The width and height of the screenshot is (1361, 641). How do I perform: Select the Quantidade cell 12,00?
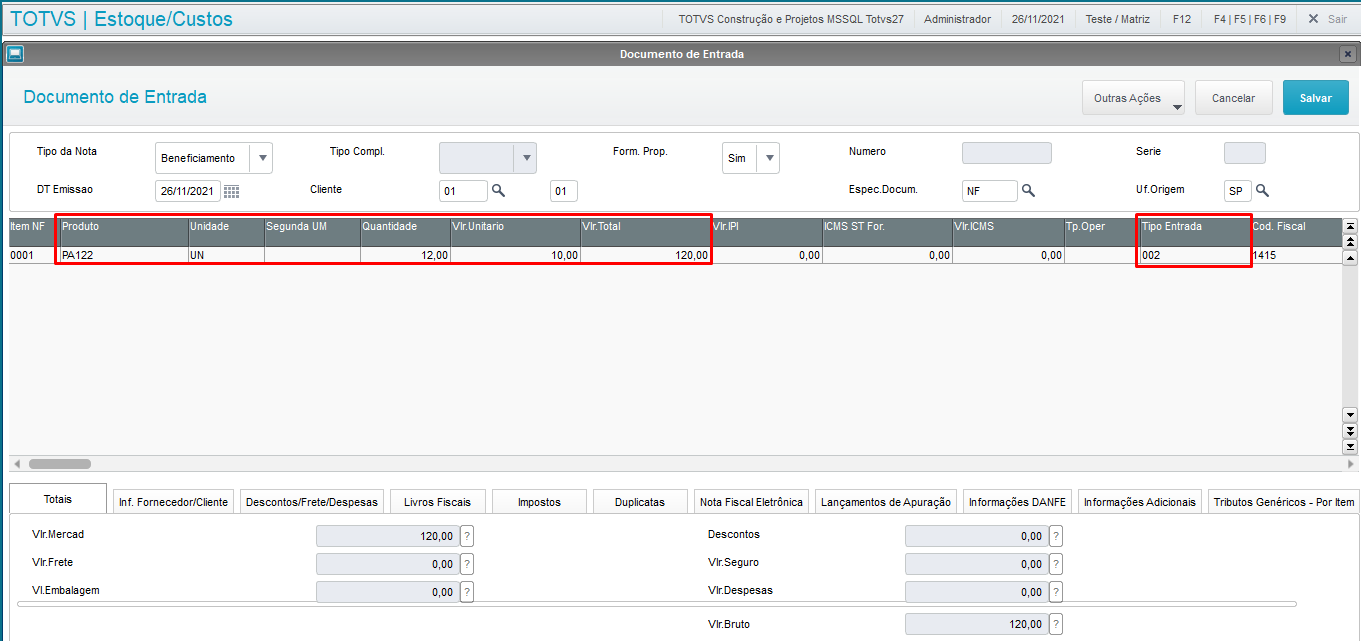405,256
